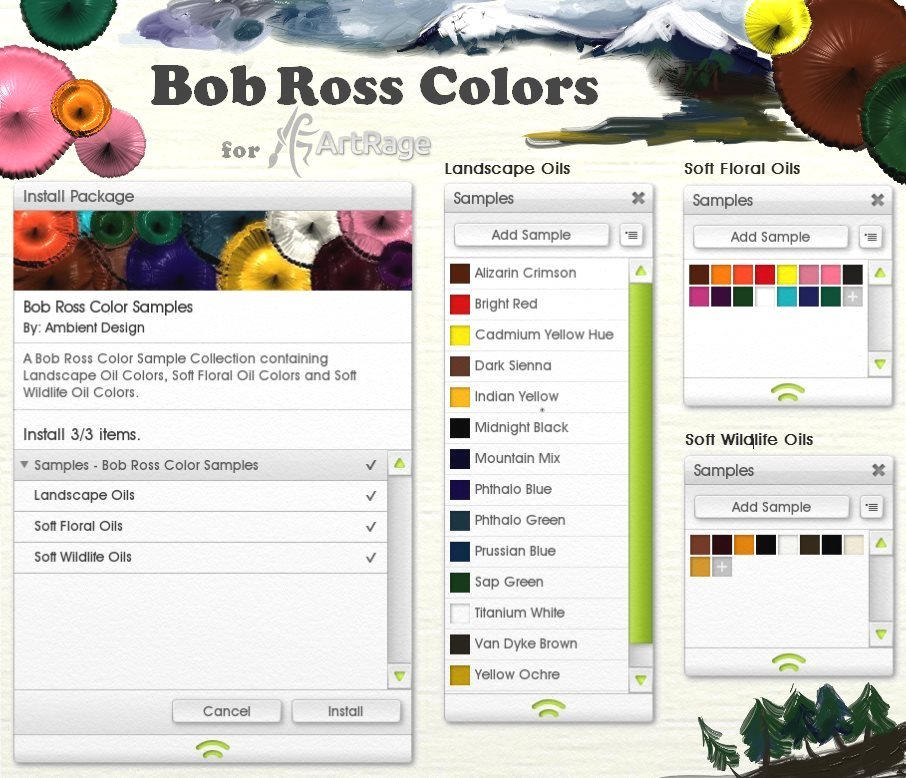The width and height of the screenshot is (906, 778).
Task: Click the 'Install 3/3 items.' text
Action: (81, 435)
